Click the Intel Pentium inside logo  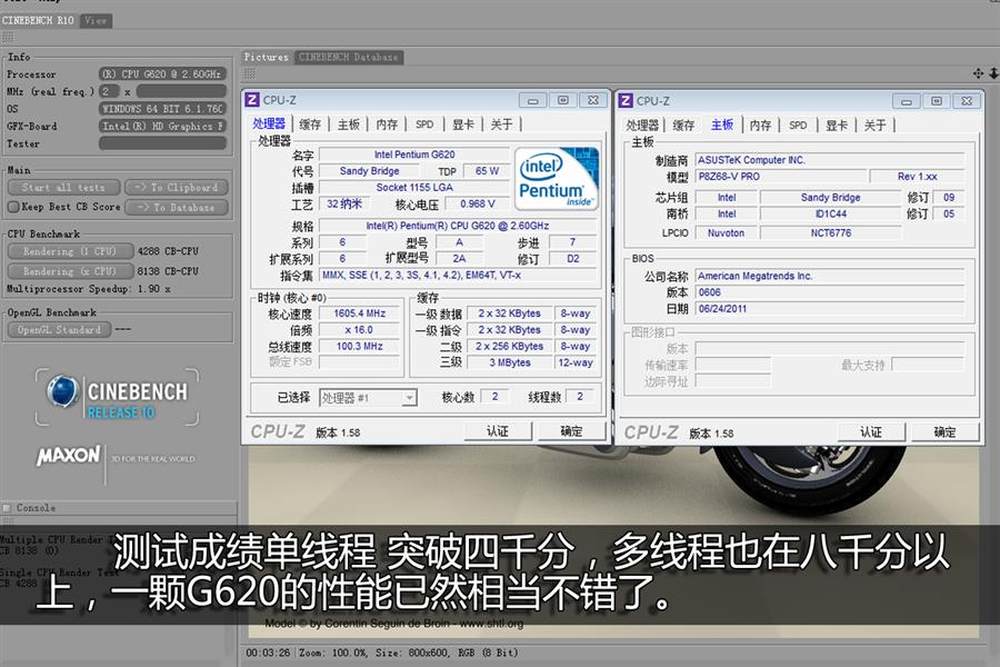tap(556, 178)
